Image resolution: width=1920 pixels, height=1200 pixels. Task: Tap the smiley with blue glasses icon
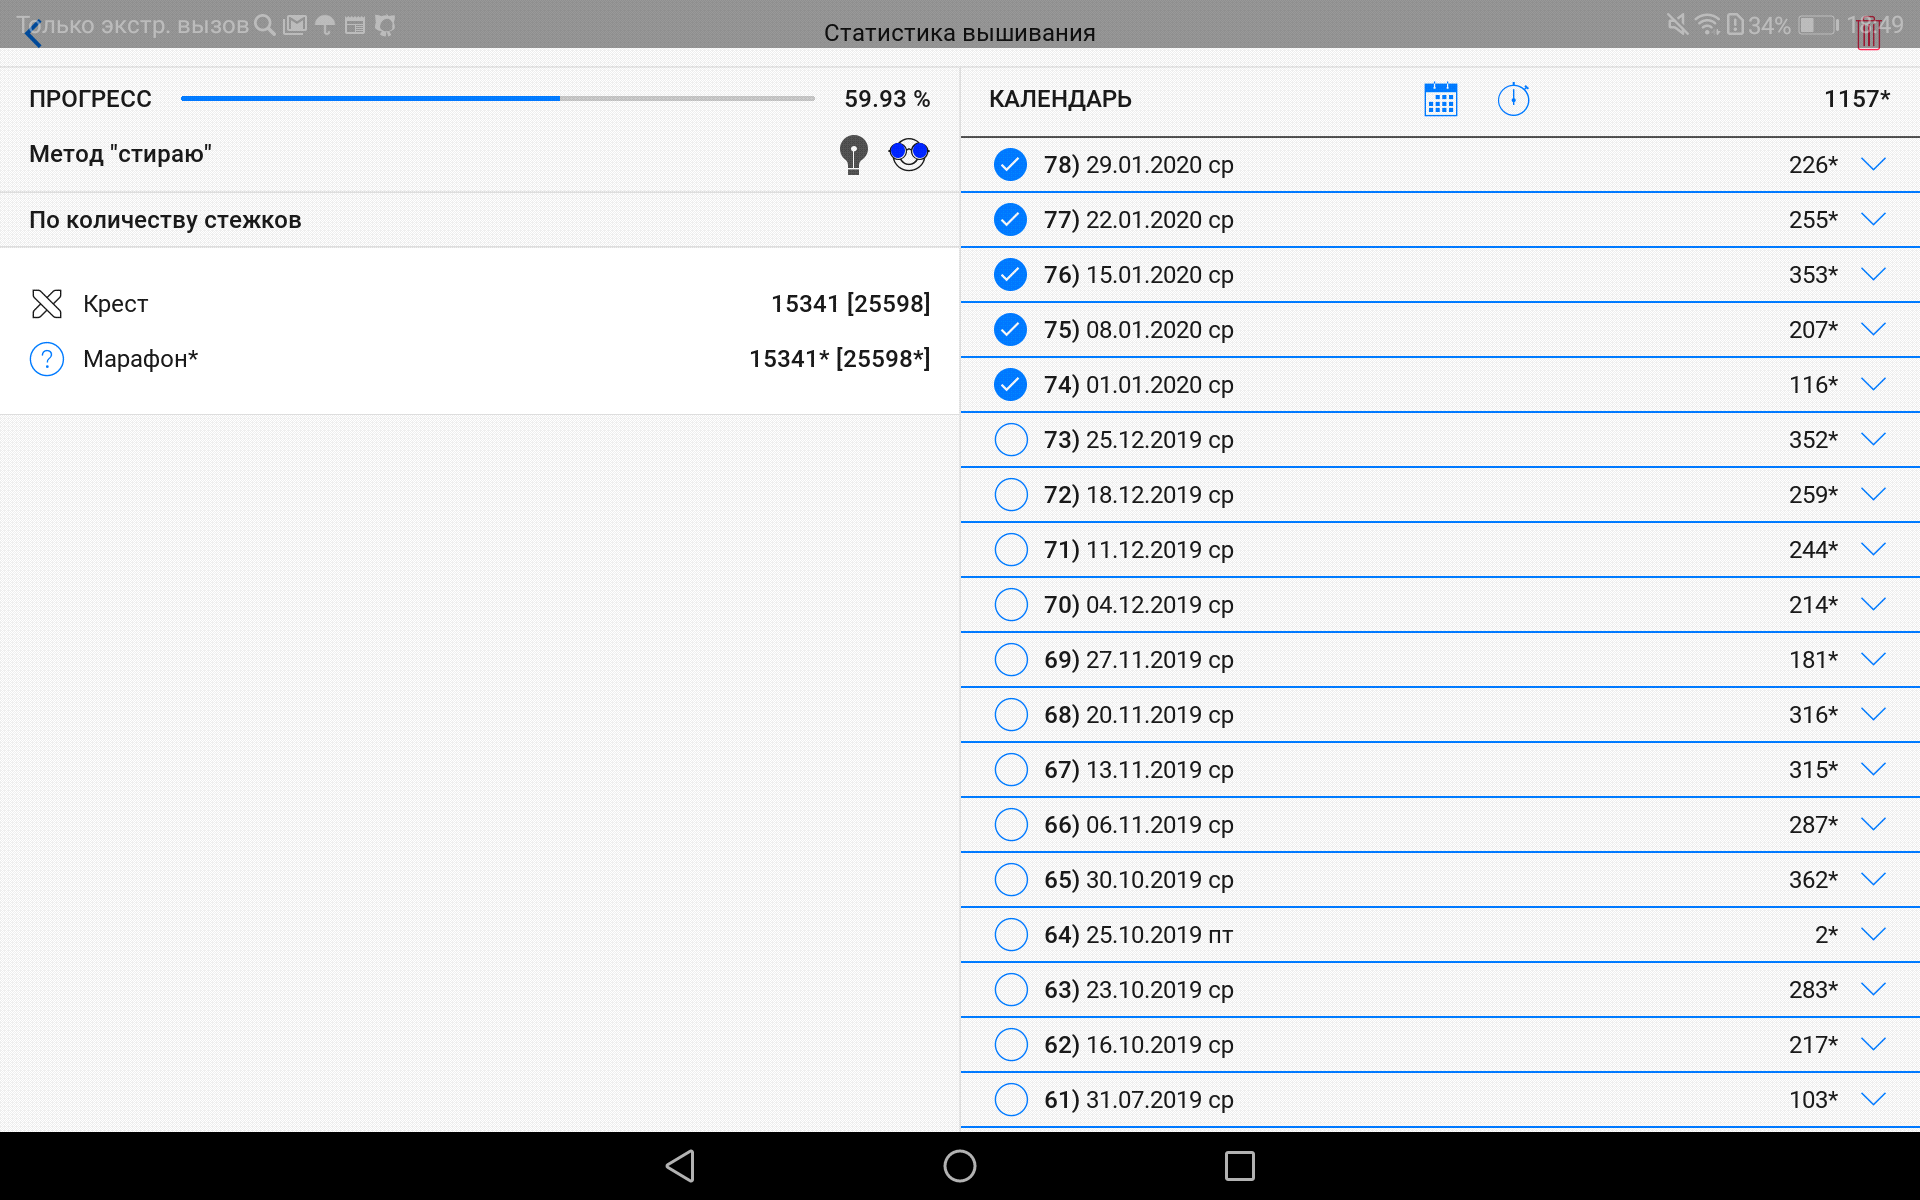pyautogui.click(x=908, y=155)
